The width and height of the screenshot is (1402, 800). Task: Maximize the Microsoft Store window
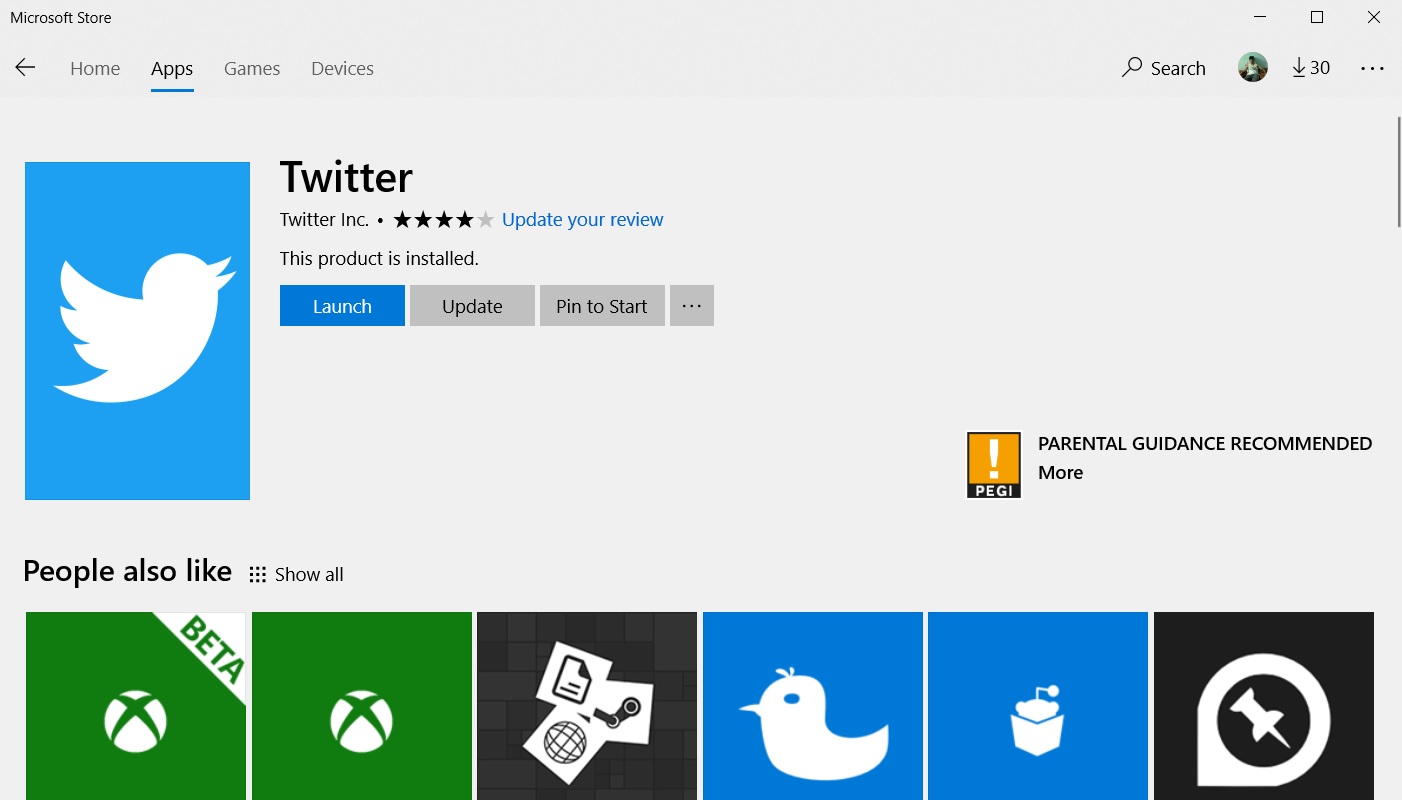pyautogui.click(x=1317, y=17)
